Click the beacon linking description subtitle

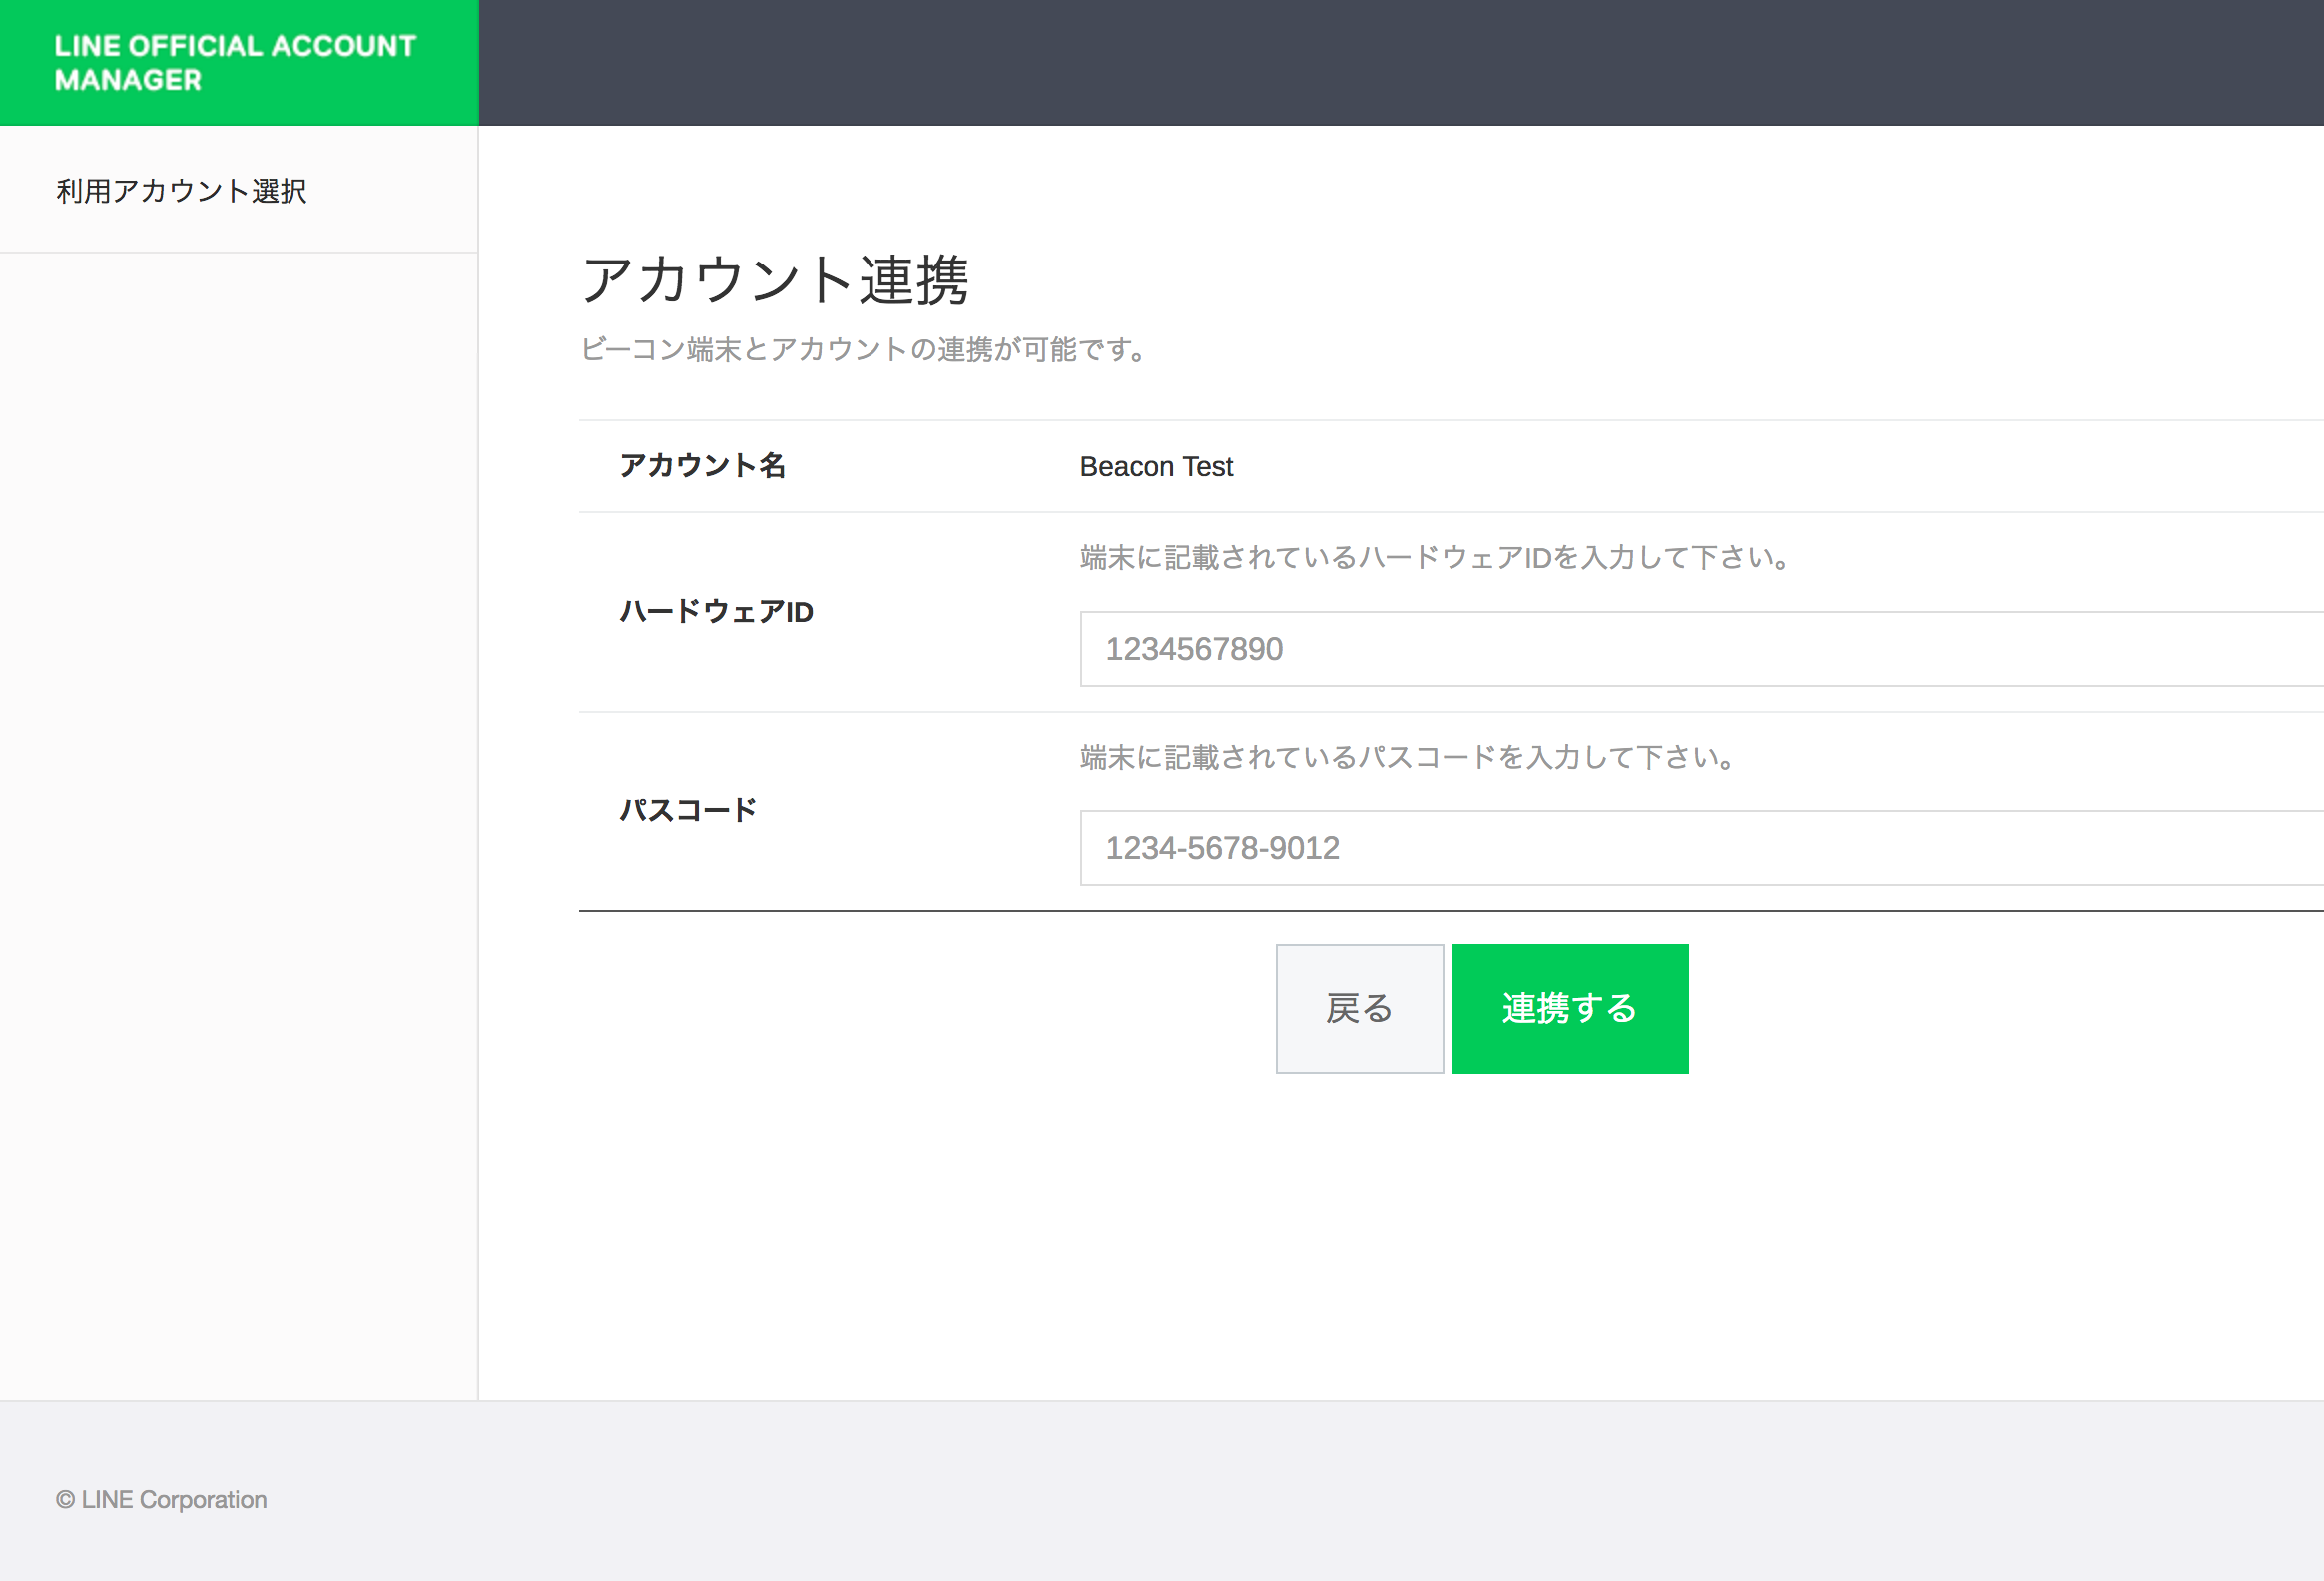[x=864, y=350]
